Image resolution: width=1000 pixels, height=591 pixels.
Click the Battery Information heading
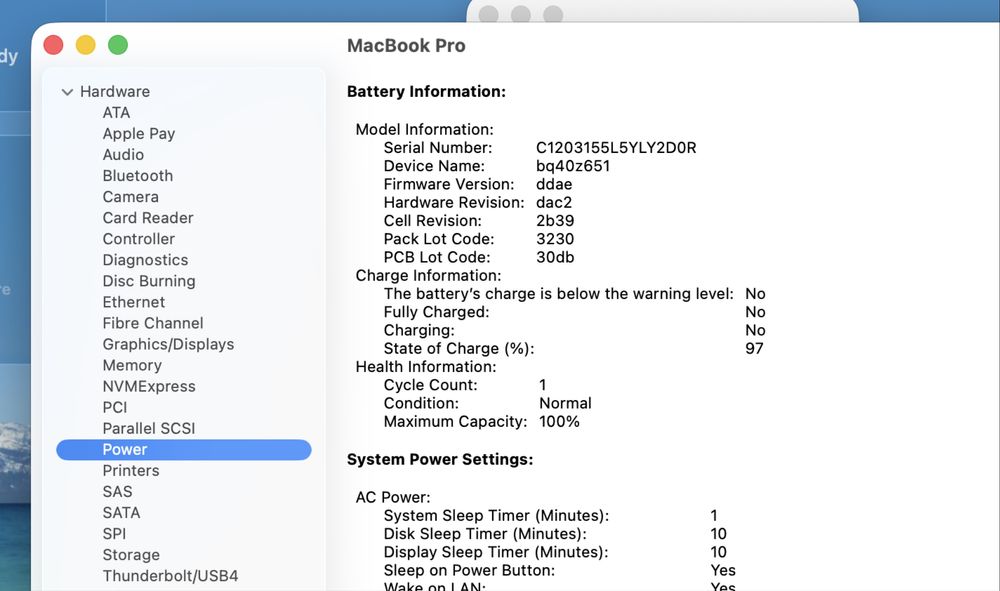pos(426,92)
